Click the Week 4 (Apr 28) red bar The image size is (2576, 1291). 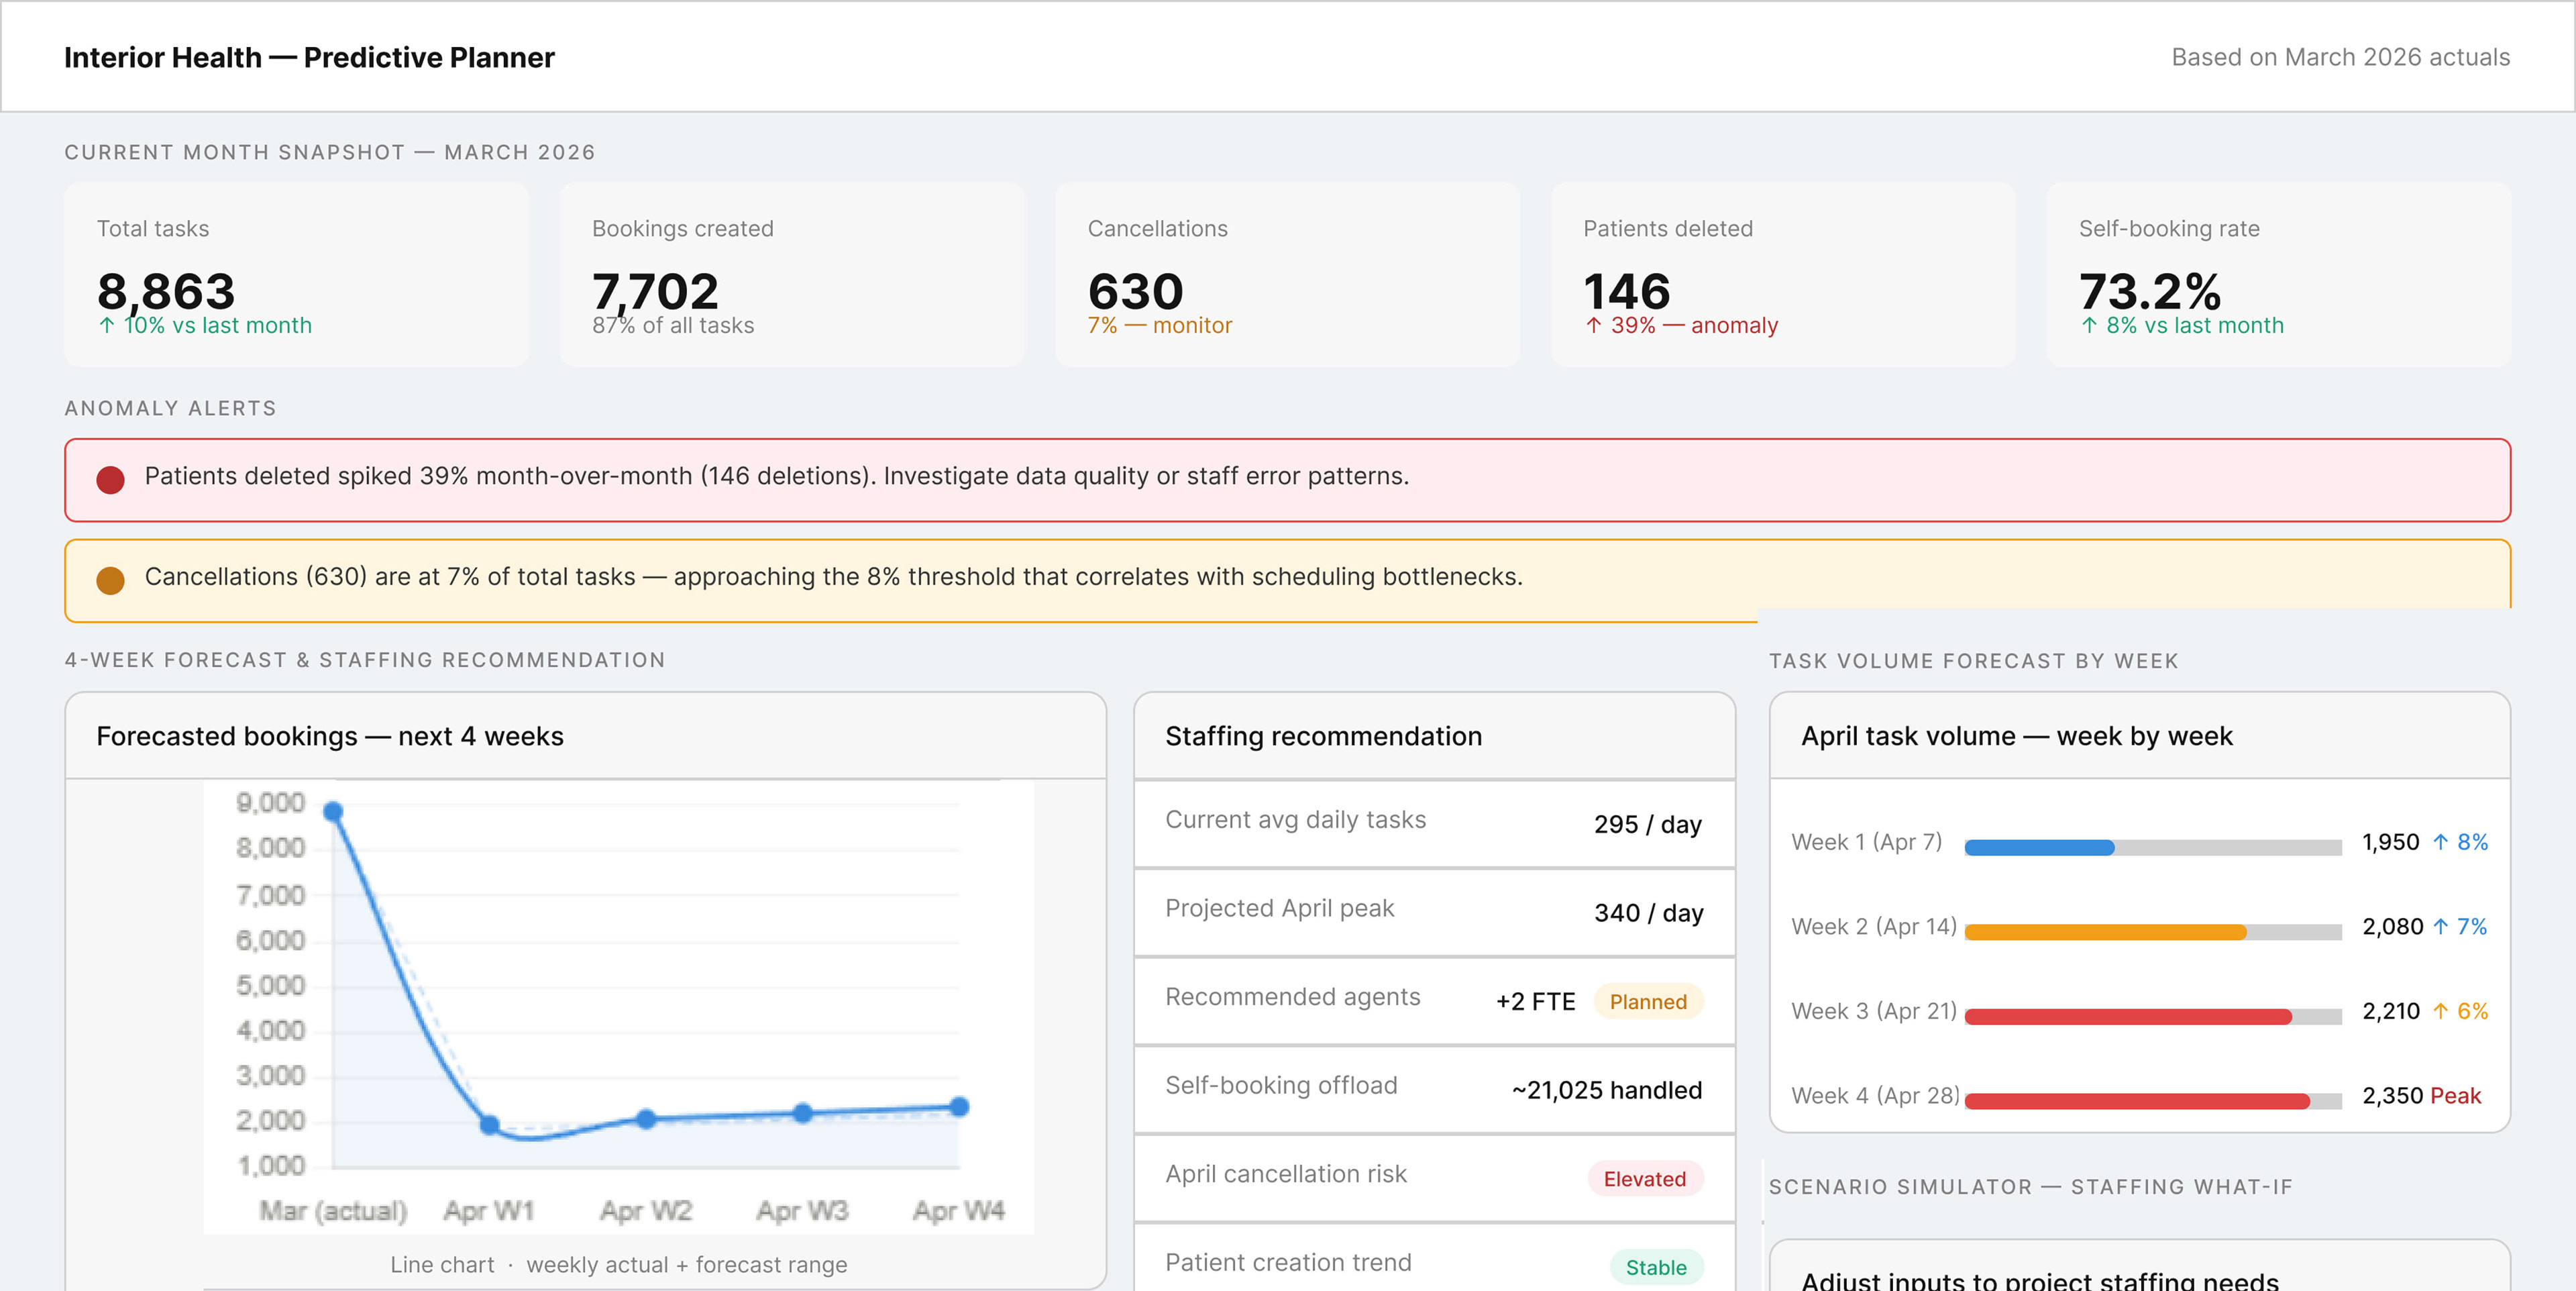click(x=2137, y=1101)
